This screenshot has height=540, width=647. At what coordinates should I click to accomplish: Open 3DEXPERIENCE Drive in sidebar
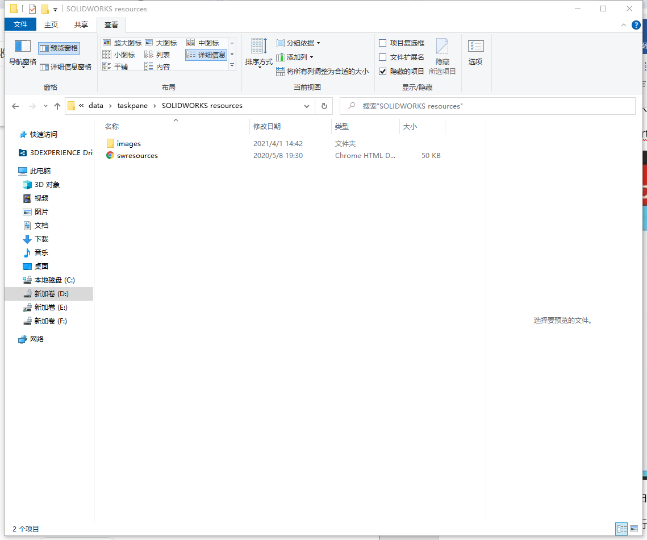pyautogui.click(x=56, y=153)
